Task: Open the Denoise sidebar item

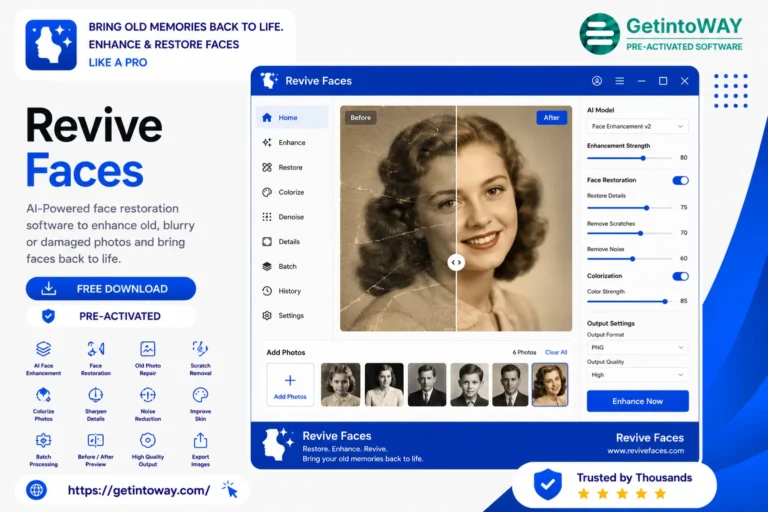Action: [292, 217]
